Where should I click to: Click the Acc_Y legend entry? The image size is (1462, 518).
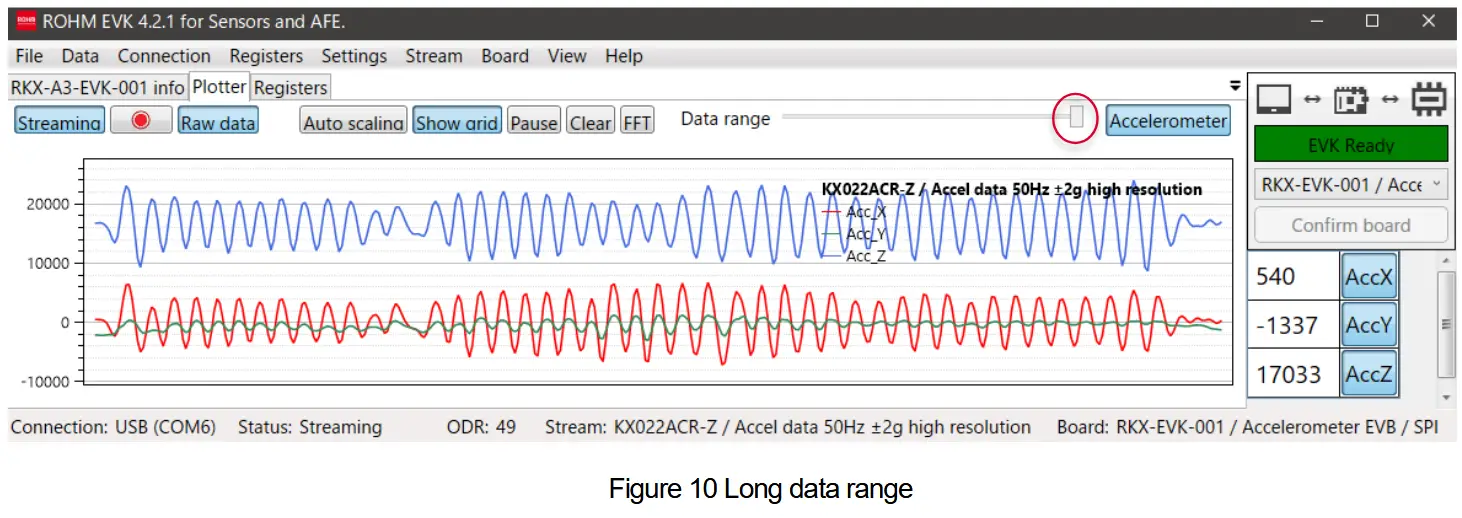854,234
